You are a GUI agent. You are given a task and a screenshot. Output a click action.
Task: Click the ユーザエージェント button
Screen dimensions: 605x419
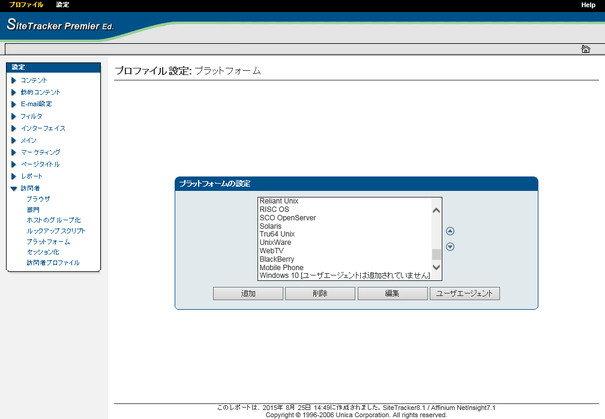point(465,293)
